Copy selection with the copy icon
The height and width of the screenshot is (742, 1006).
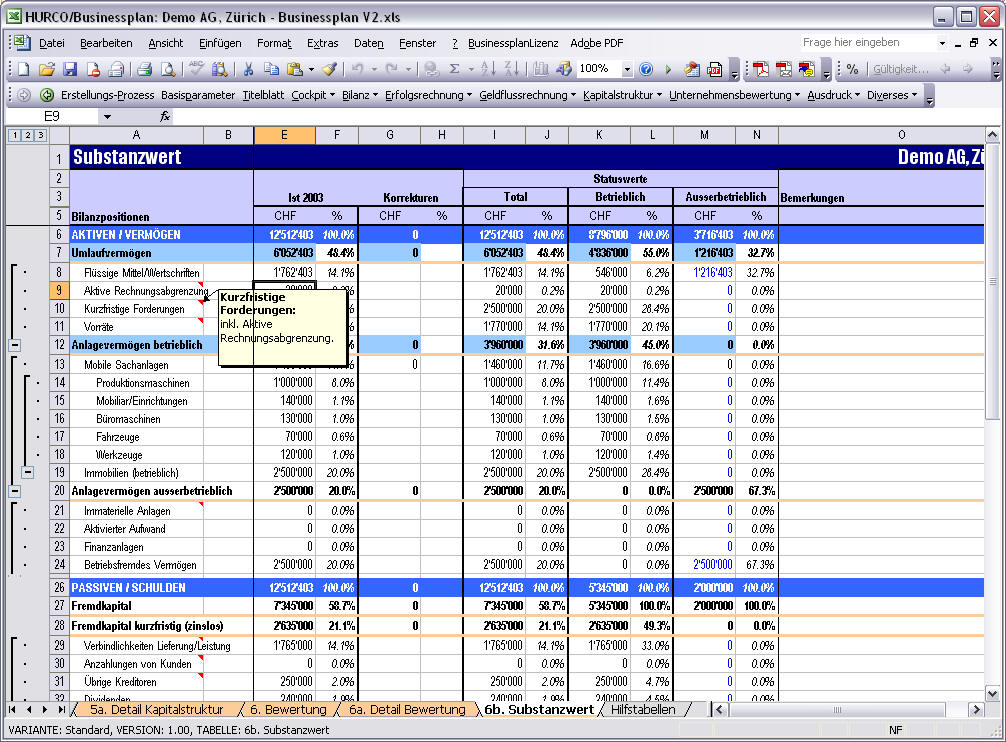point(271,69)
